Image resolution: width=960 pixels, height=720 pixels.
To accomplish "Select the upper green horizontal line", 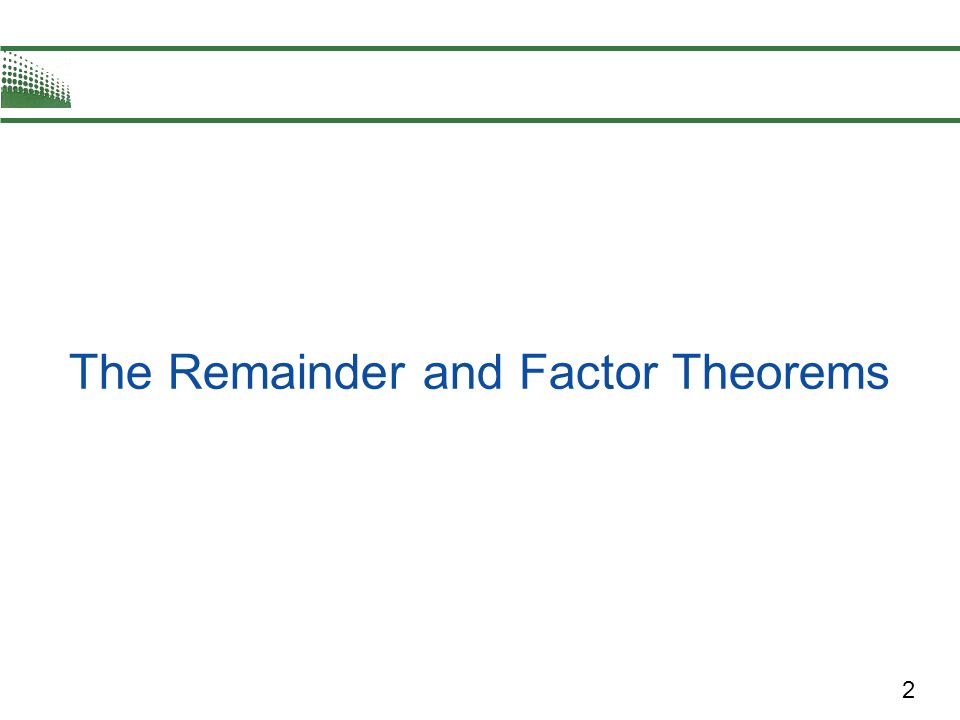I will pyautogui.click(x=480, y=48).
